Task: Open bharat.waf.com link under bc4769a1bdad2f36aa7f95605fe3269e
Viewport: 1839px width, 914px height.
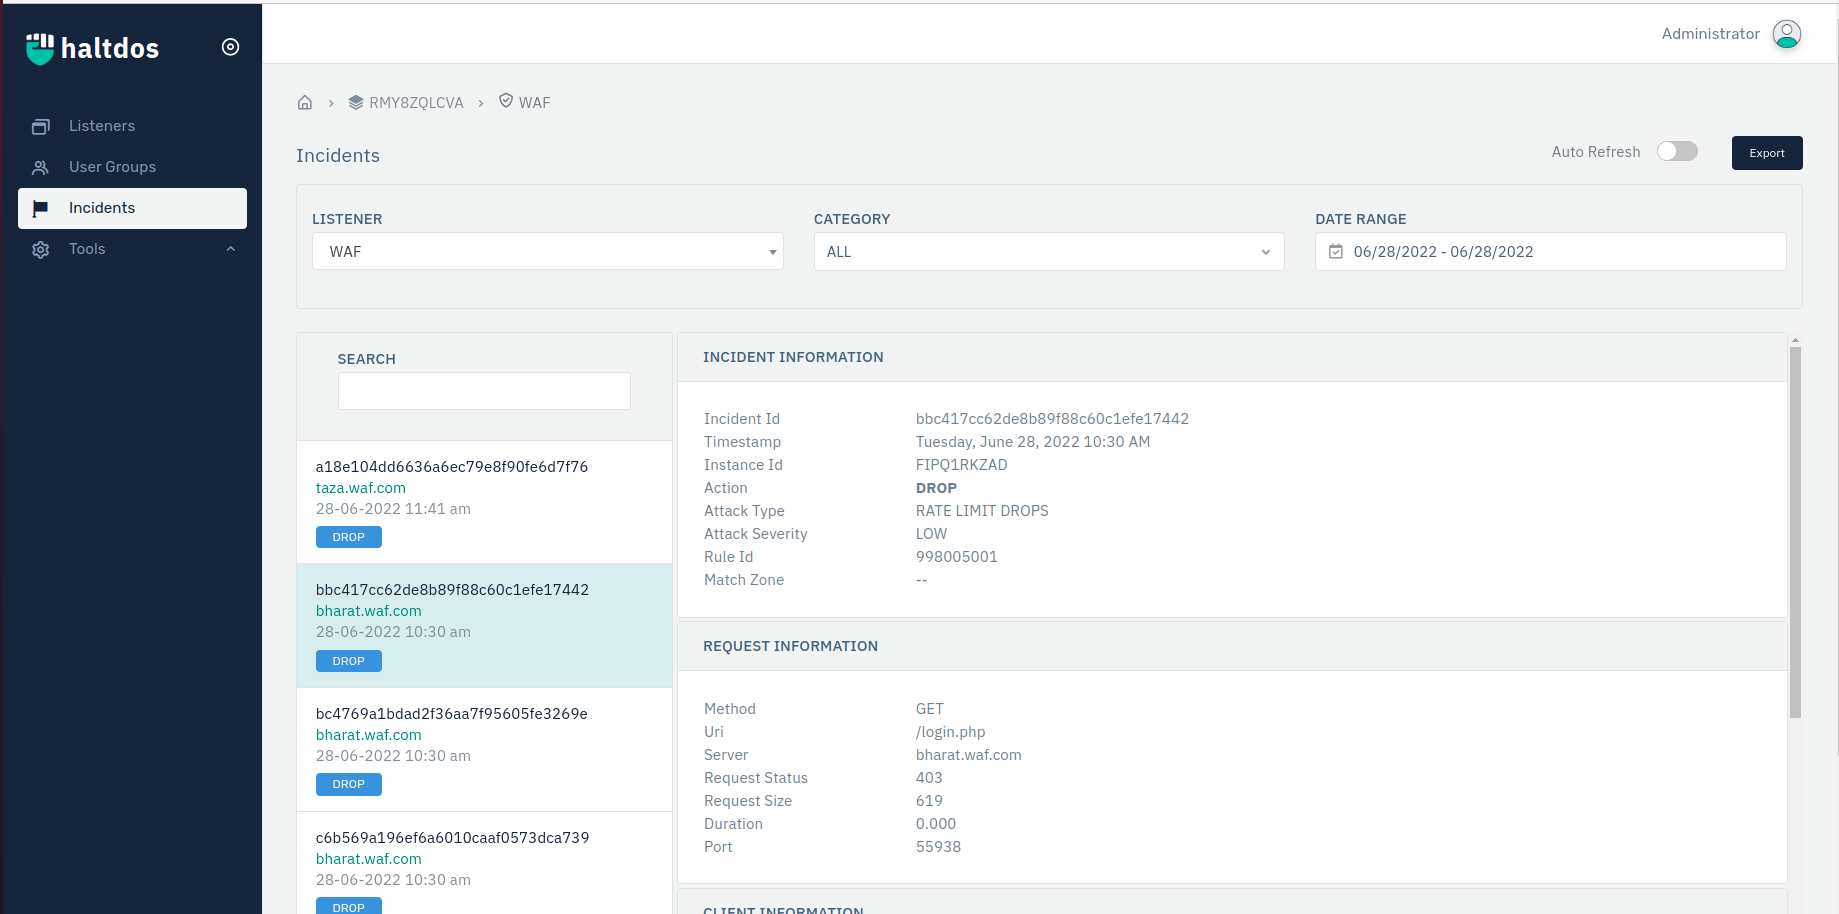Action: pos(369,735)
